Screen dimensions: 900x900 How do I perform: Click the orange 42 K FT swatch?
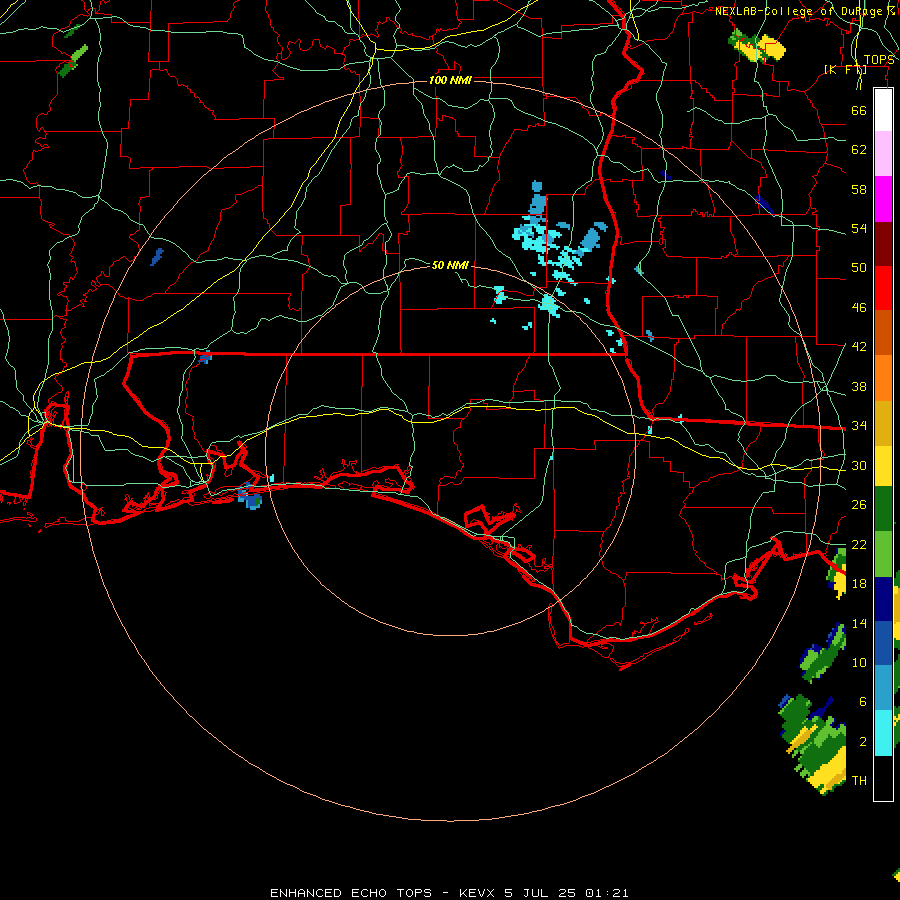pos(883,378)
